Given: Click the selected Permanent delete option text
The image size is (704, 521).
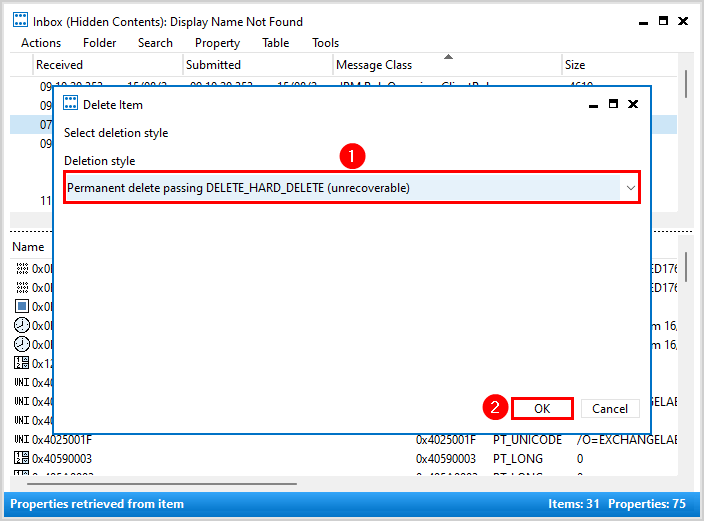Looking at the screenshot, I should (238, 188).
